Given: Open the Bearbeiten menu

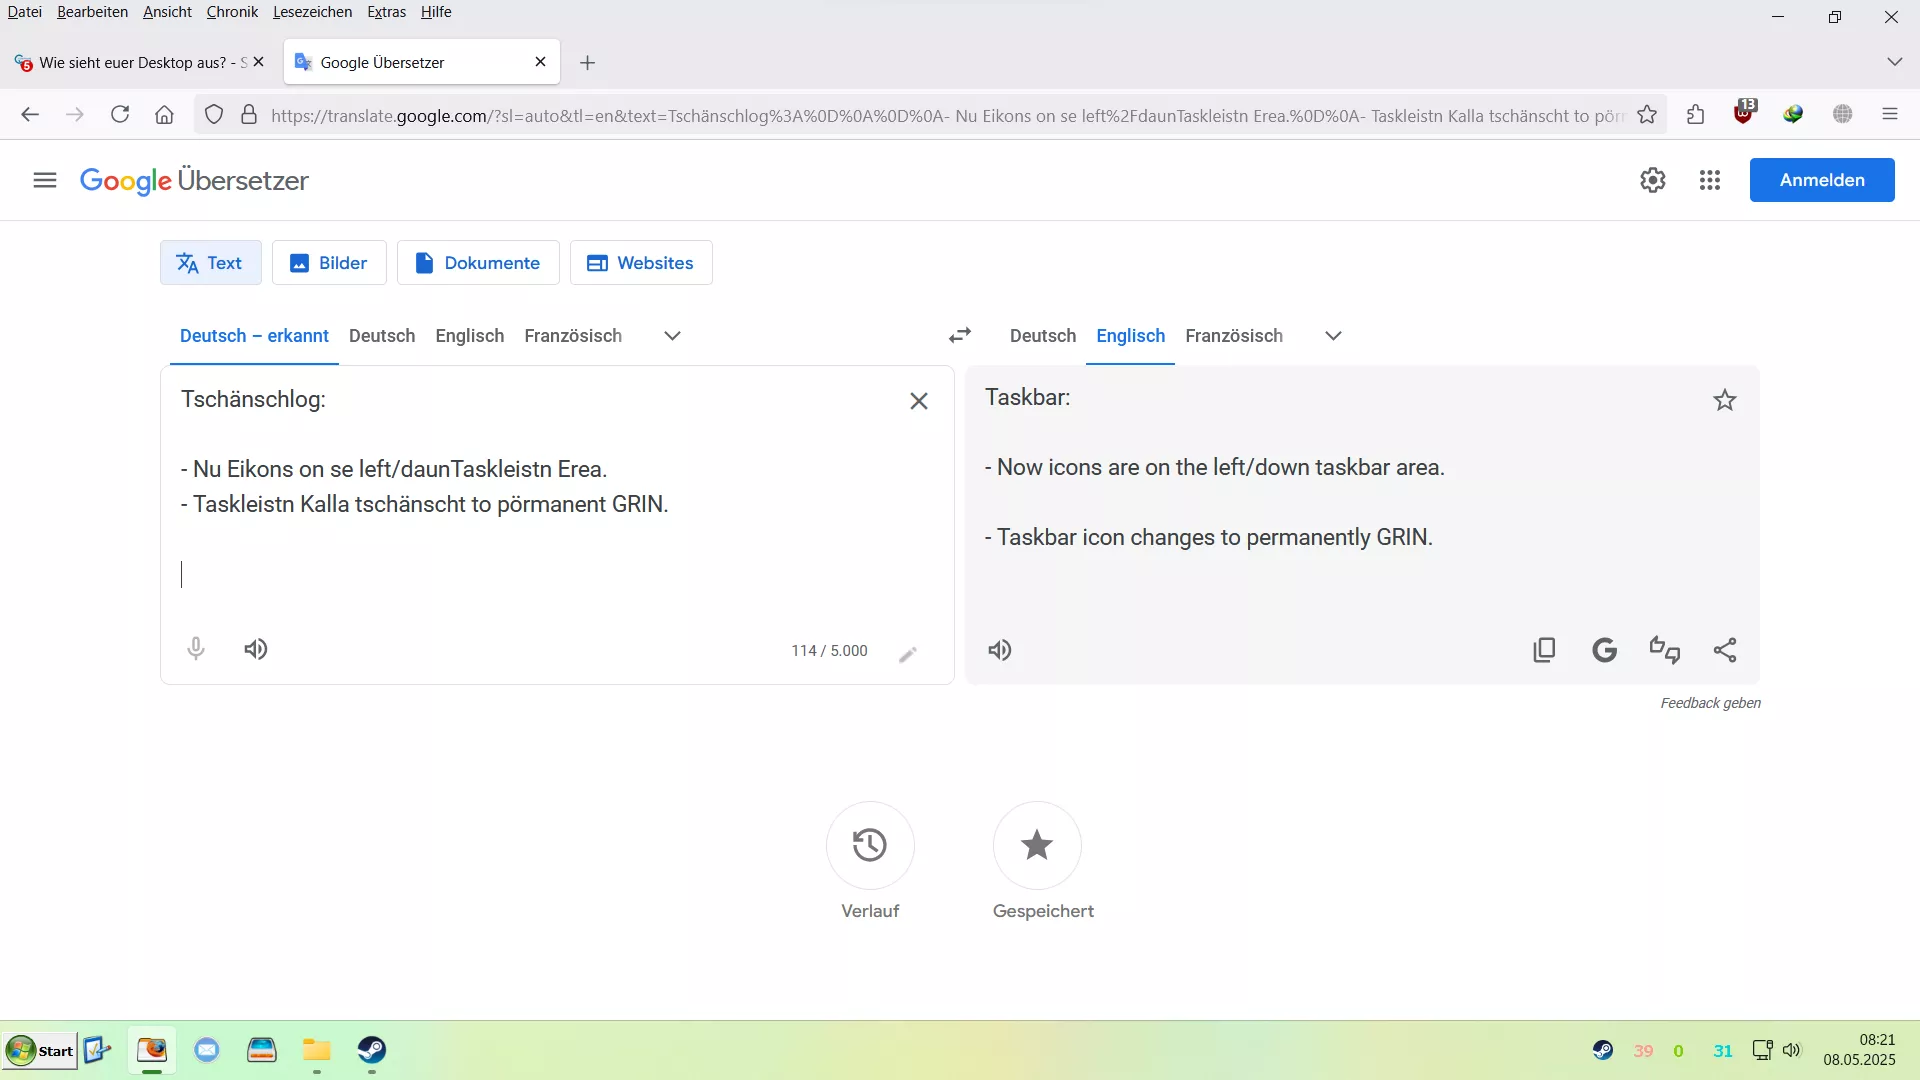Looking at the screenshot, I should click(92, 12).
